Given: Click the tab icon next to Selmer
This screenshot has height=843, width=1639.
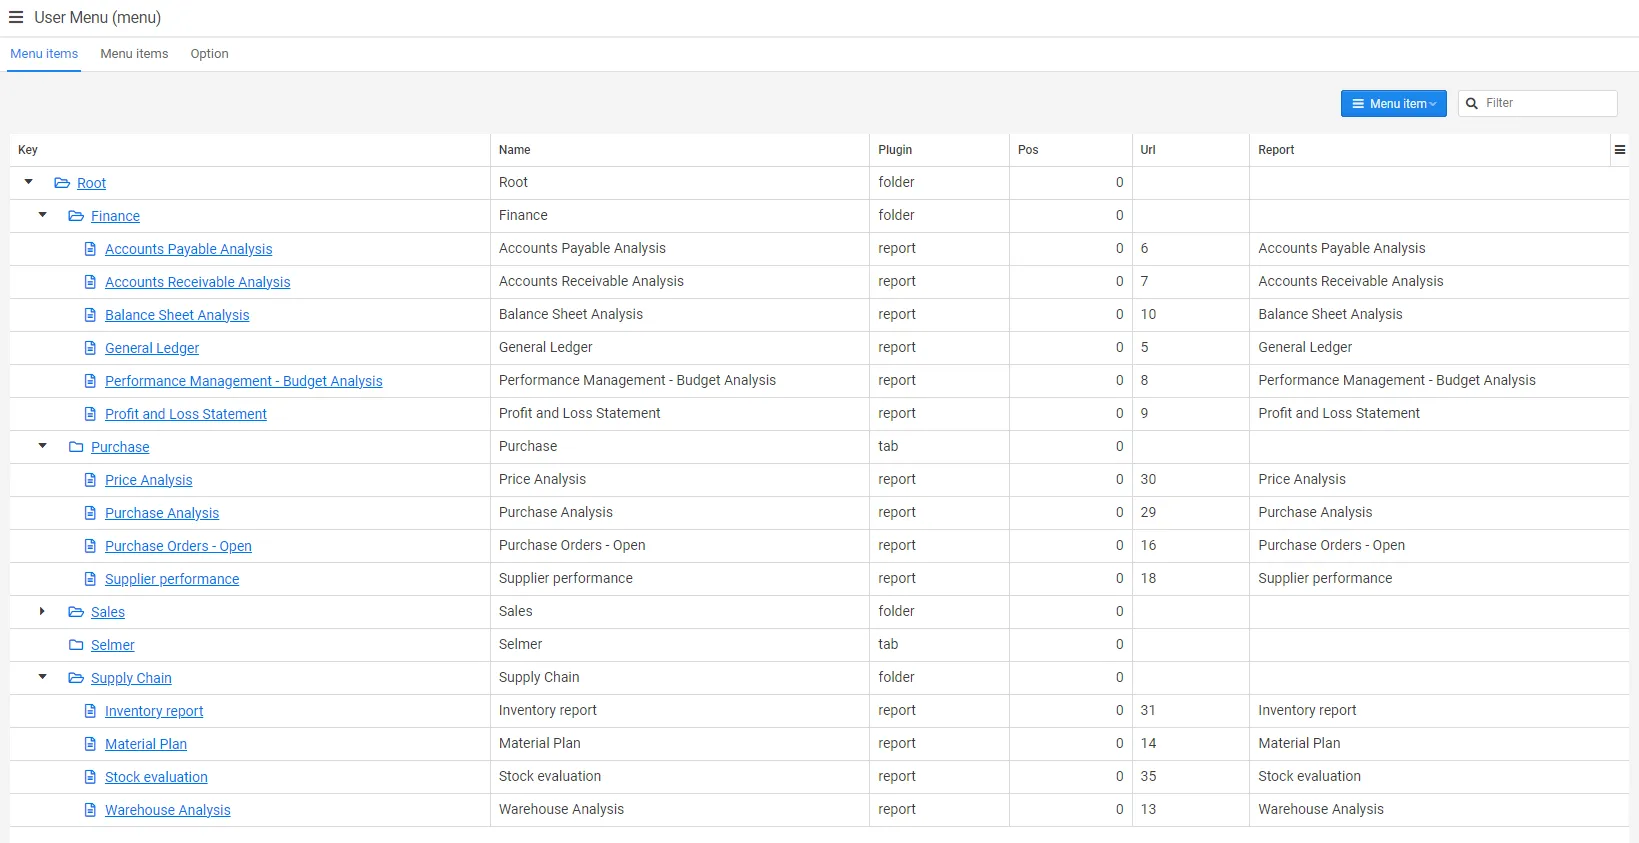Looking at the screenshot, I should tap(76, 645).
